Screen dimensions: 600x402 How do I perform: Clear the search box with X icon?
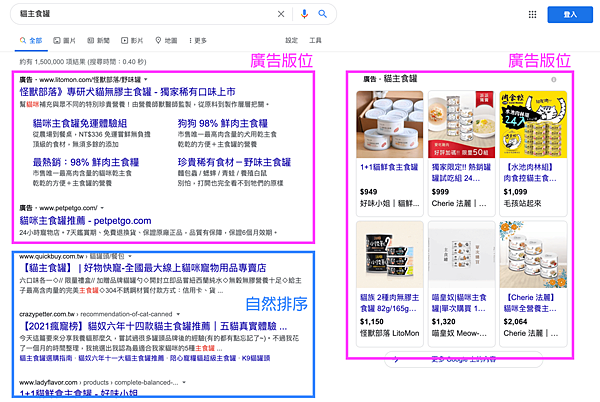pos(281,14)
